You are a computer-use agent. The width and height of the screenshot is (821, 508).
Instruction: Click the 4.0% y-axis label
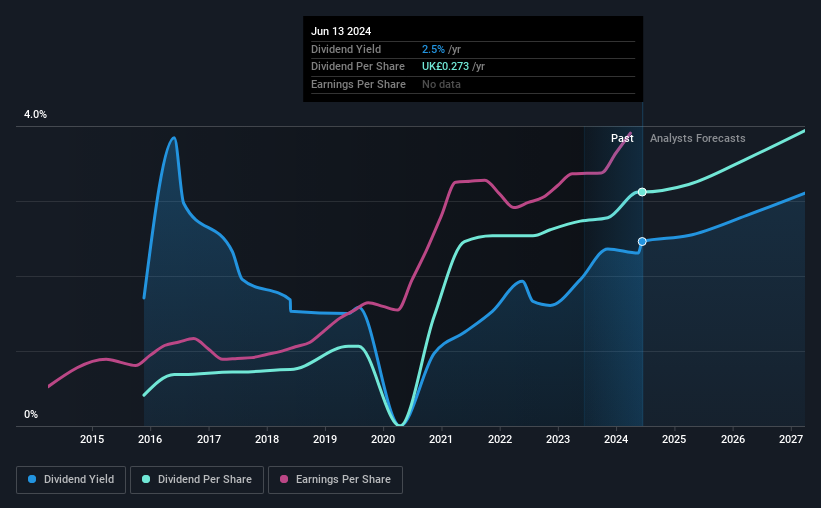[x=35, y=114]
